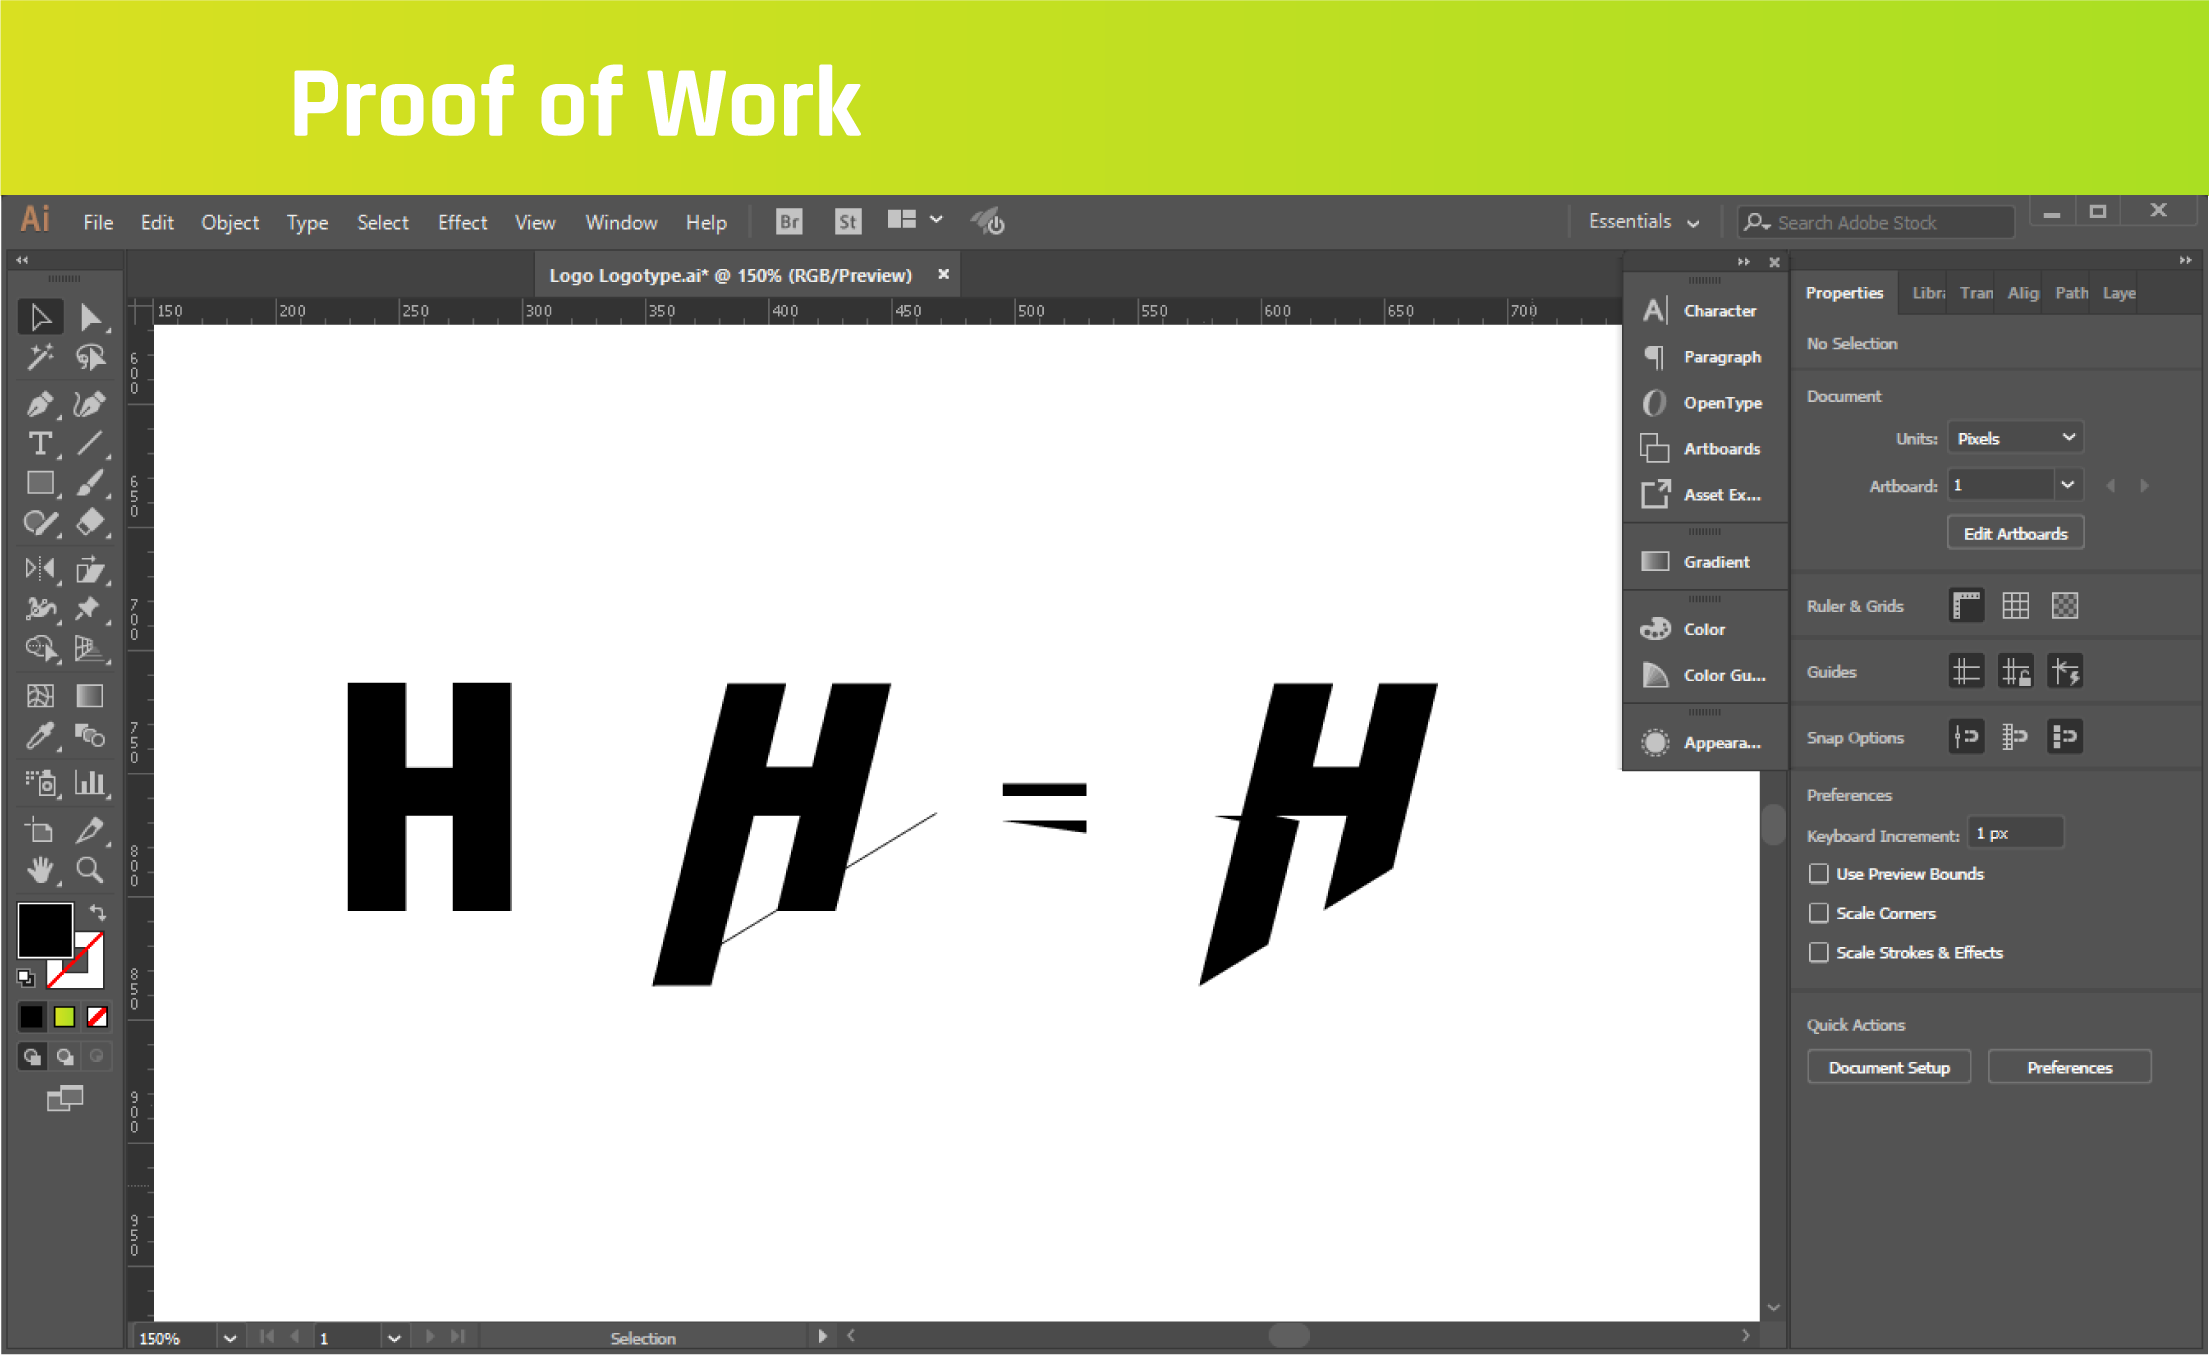2209x1355 pixels.
Task: Select the Pen tool
Action: [40, 404]
